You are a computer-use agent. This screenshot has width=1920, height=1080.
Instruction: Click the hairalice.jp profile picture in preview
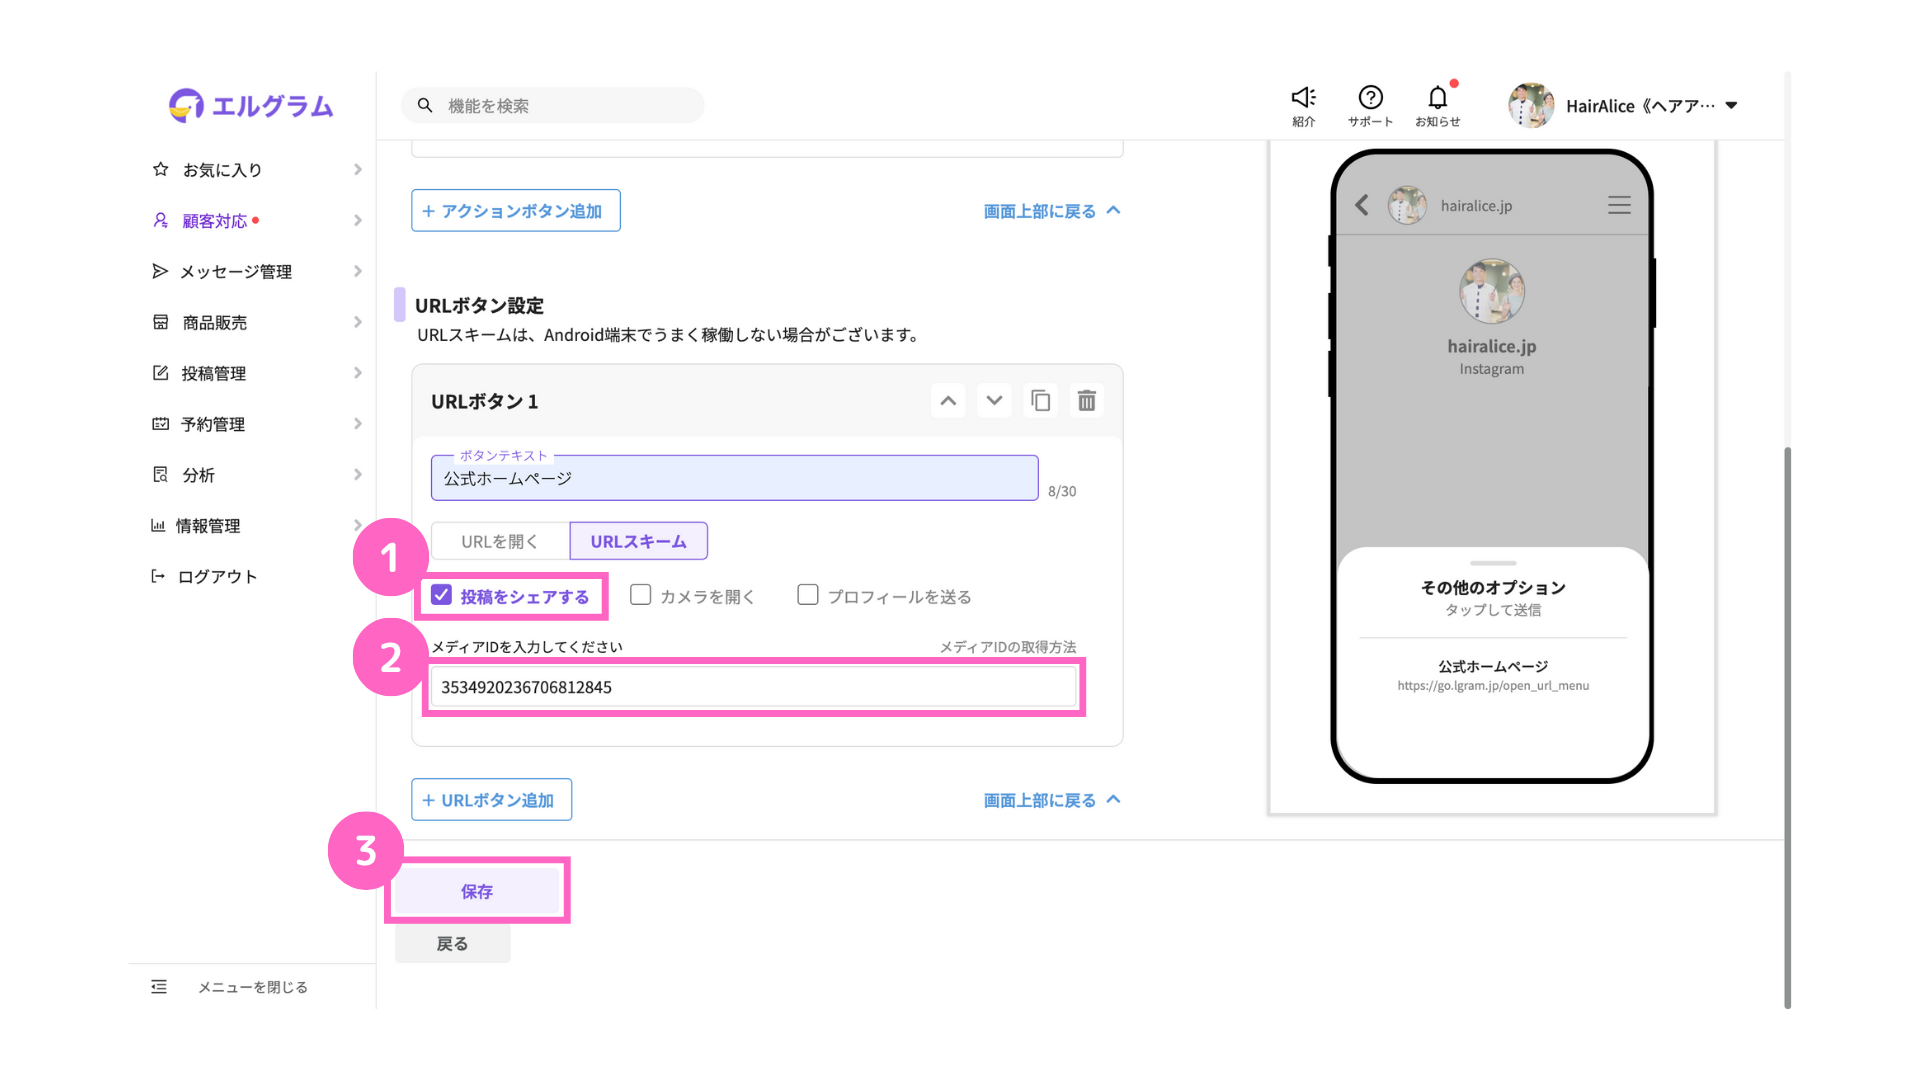point(1492,291)
